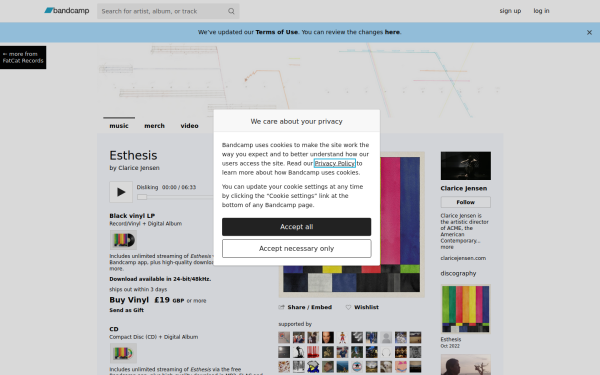Click Buy Vinyl
The image size is (600, 375).
click(x=129, y=300)
